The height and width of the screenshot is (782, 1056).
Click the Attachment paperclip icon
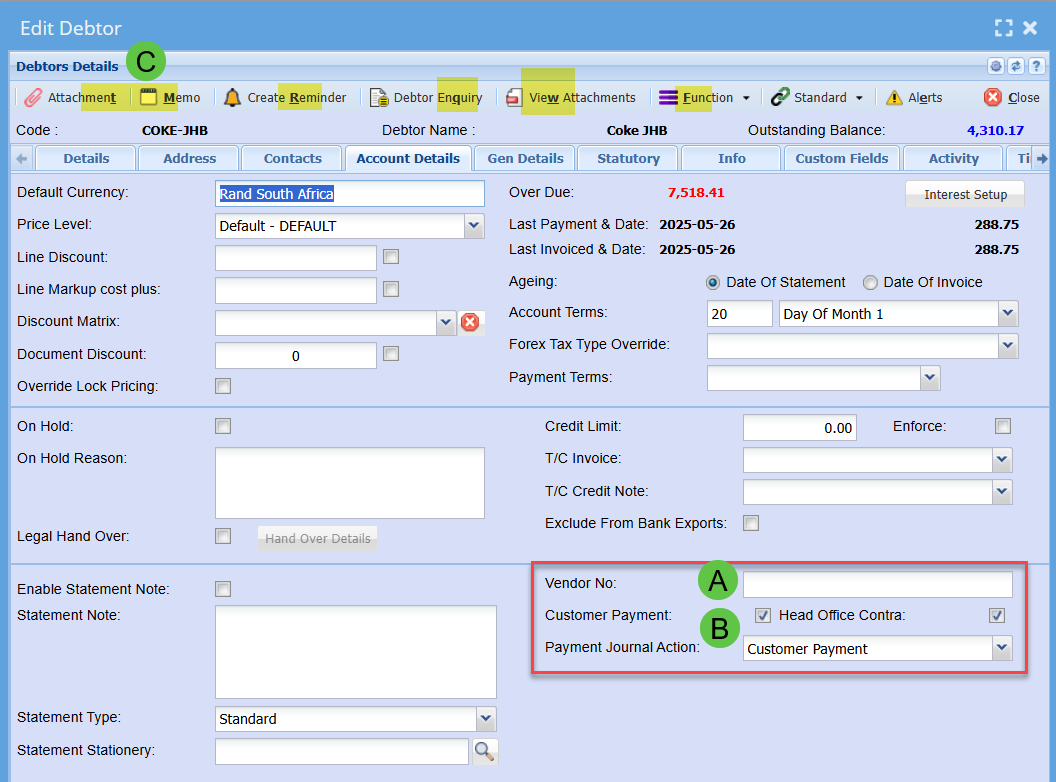33,98
